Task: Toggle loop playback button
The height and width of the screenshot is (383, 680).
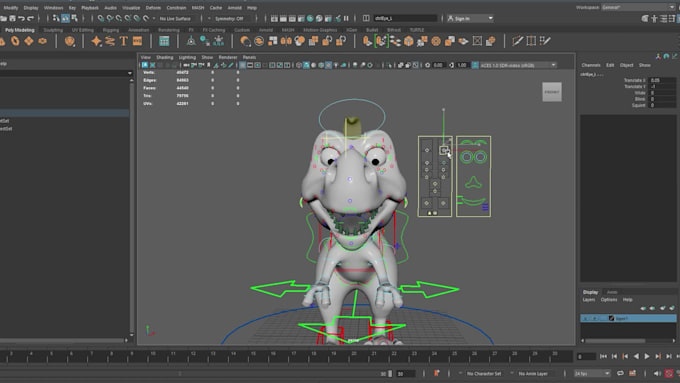Action: pyautogui.click(x=620, y=373)
